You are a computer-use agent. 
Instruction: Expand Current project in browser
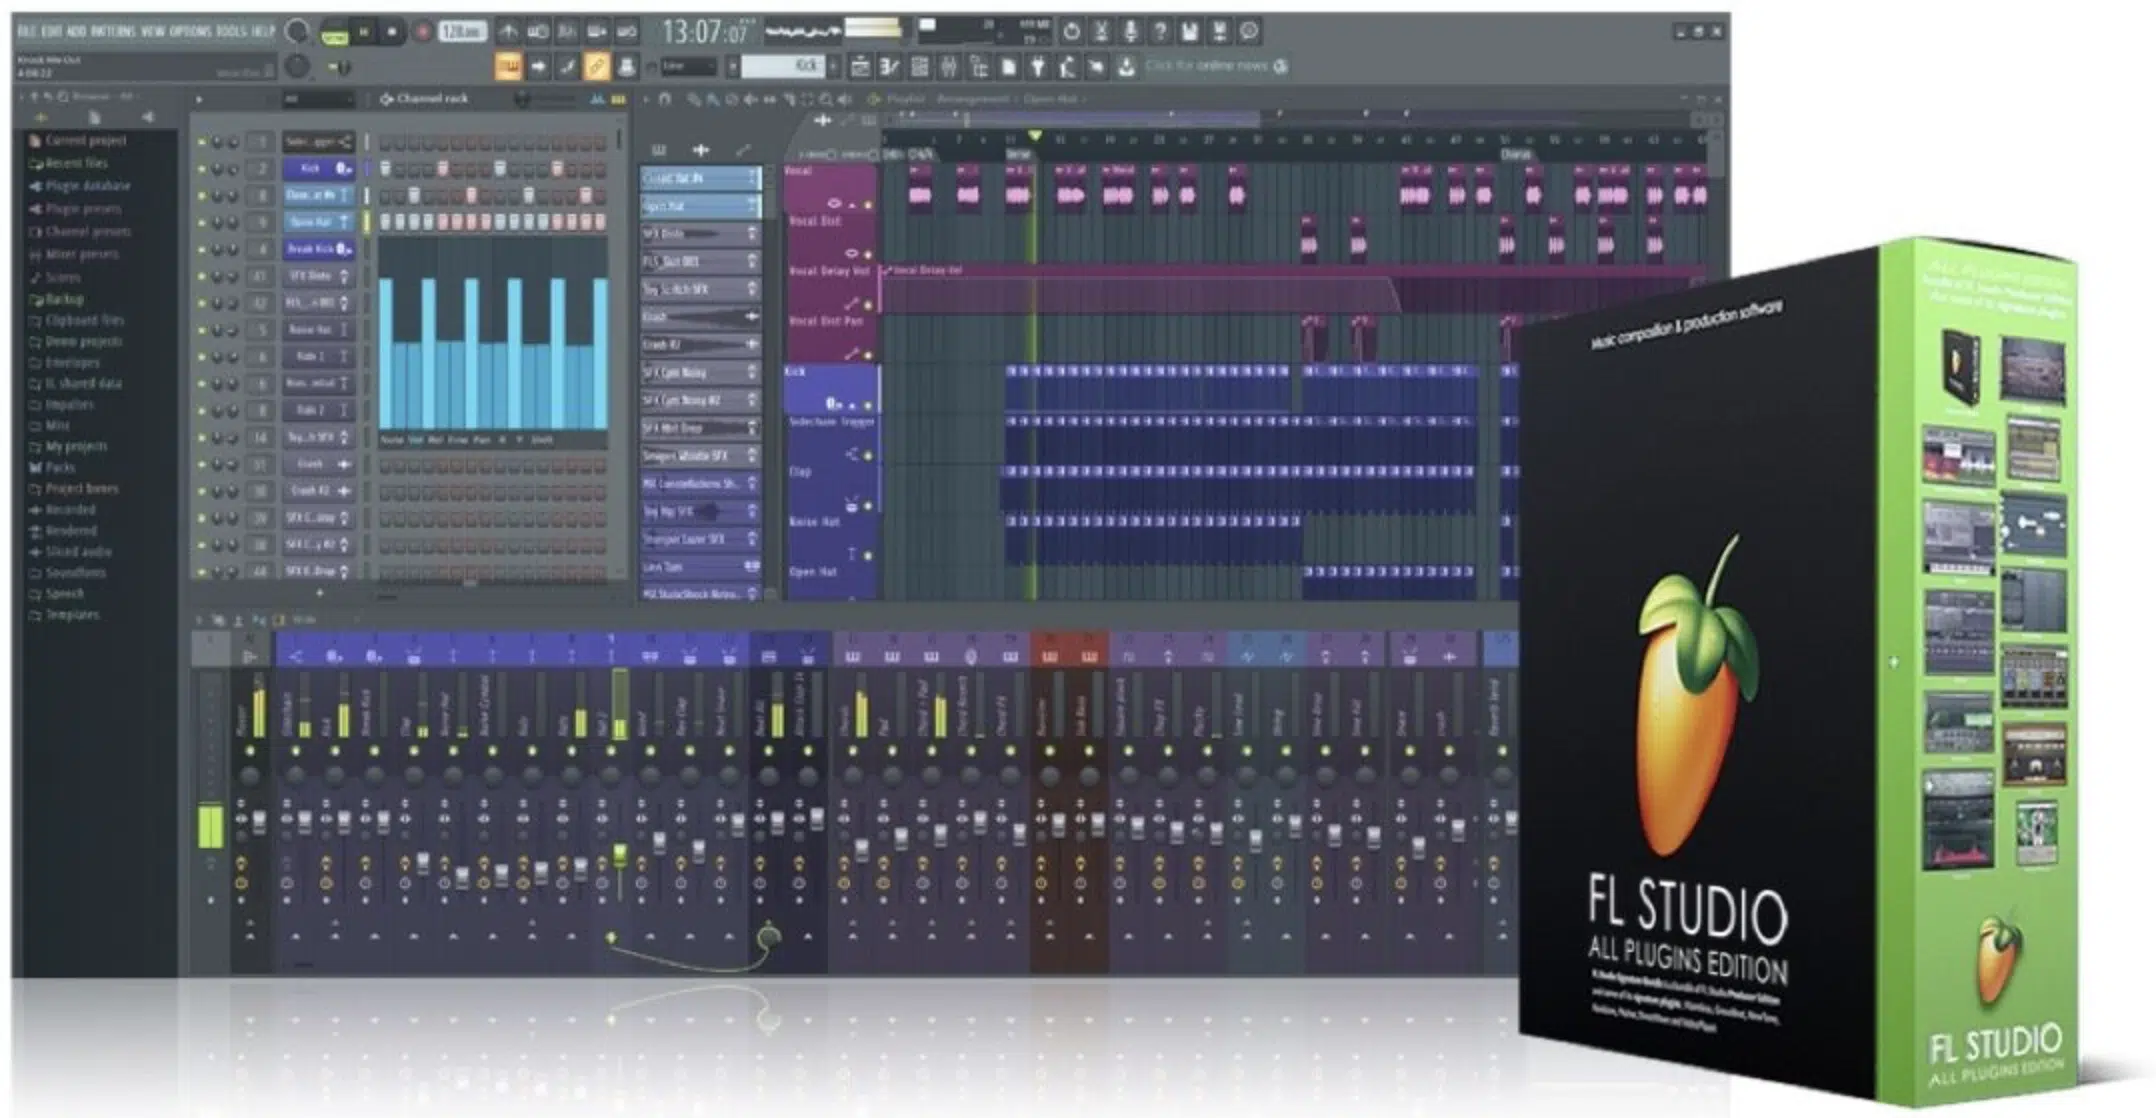tap(78, 141)
